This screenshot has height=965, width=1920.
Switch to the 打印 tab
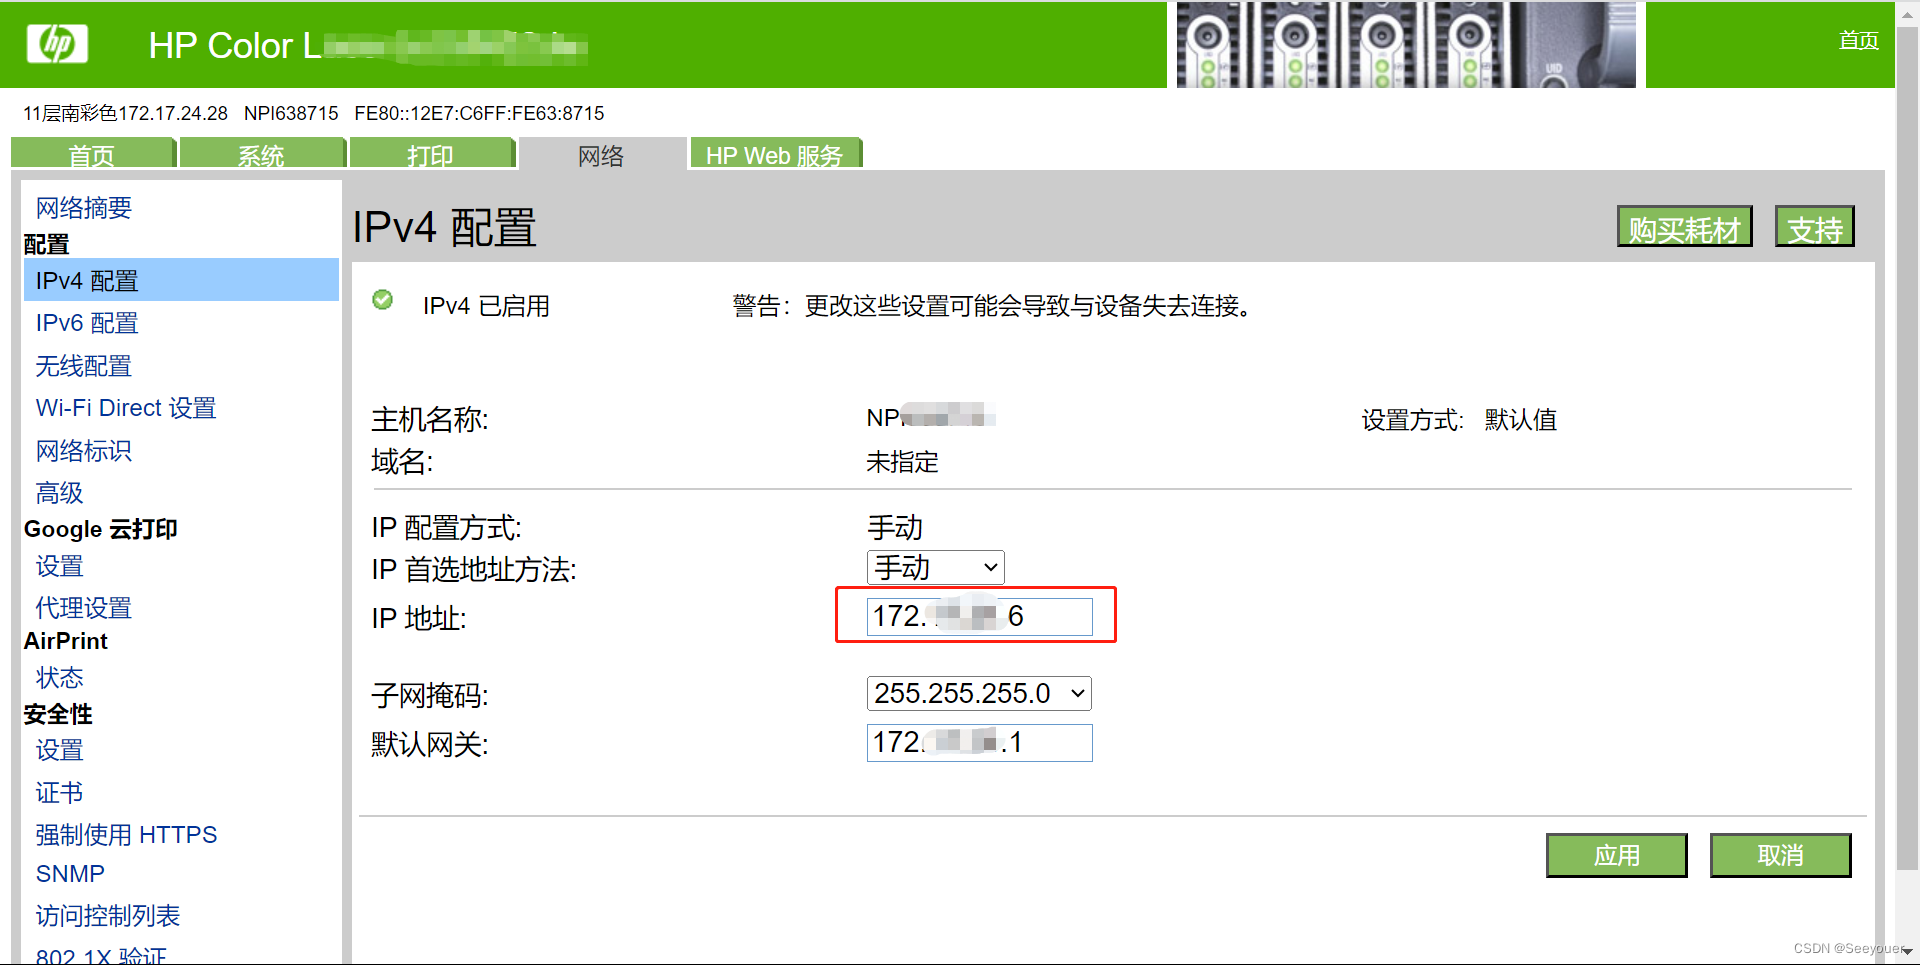[x=431, y=155]
